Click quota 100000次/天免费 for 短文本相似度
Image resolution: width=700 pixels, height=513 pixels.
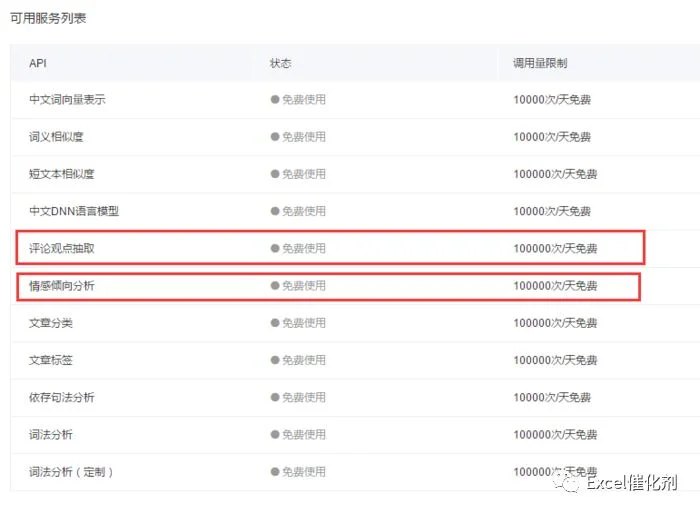[555, 174]
